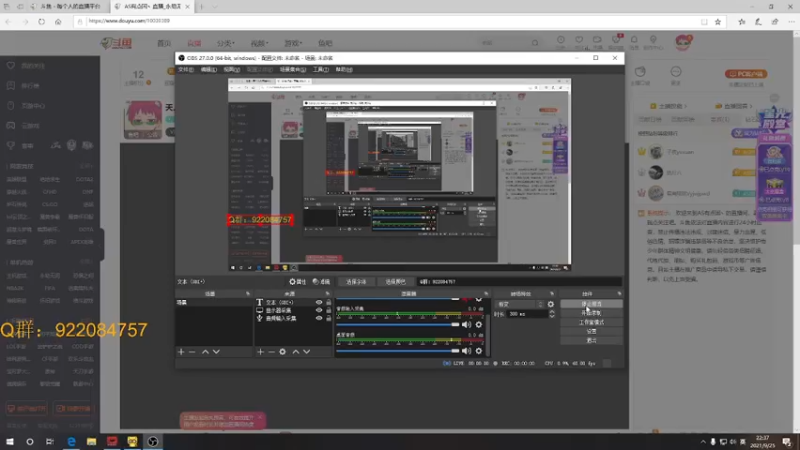Image resolution: width=800 pixels, height=450 pixels.
Task: Open the scene transition properties gear
Action: coord(551,304)
